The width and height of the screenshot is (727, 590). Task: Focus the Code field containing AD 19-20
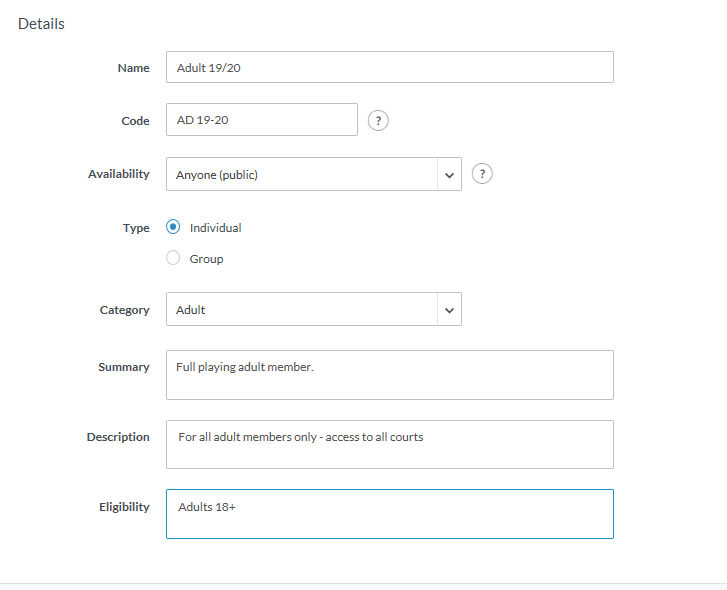pyautogui.click(x=261, y=120)
